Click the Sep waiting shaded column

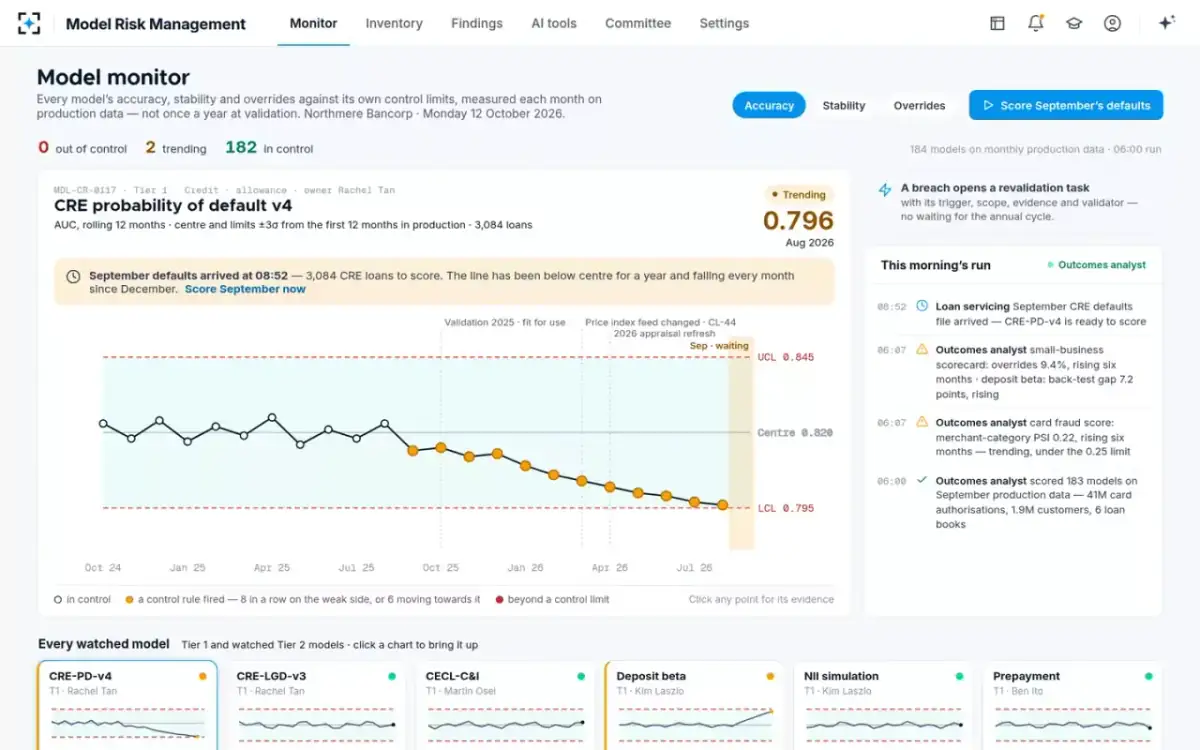coord(741,445)
